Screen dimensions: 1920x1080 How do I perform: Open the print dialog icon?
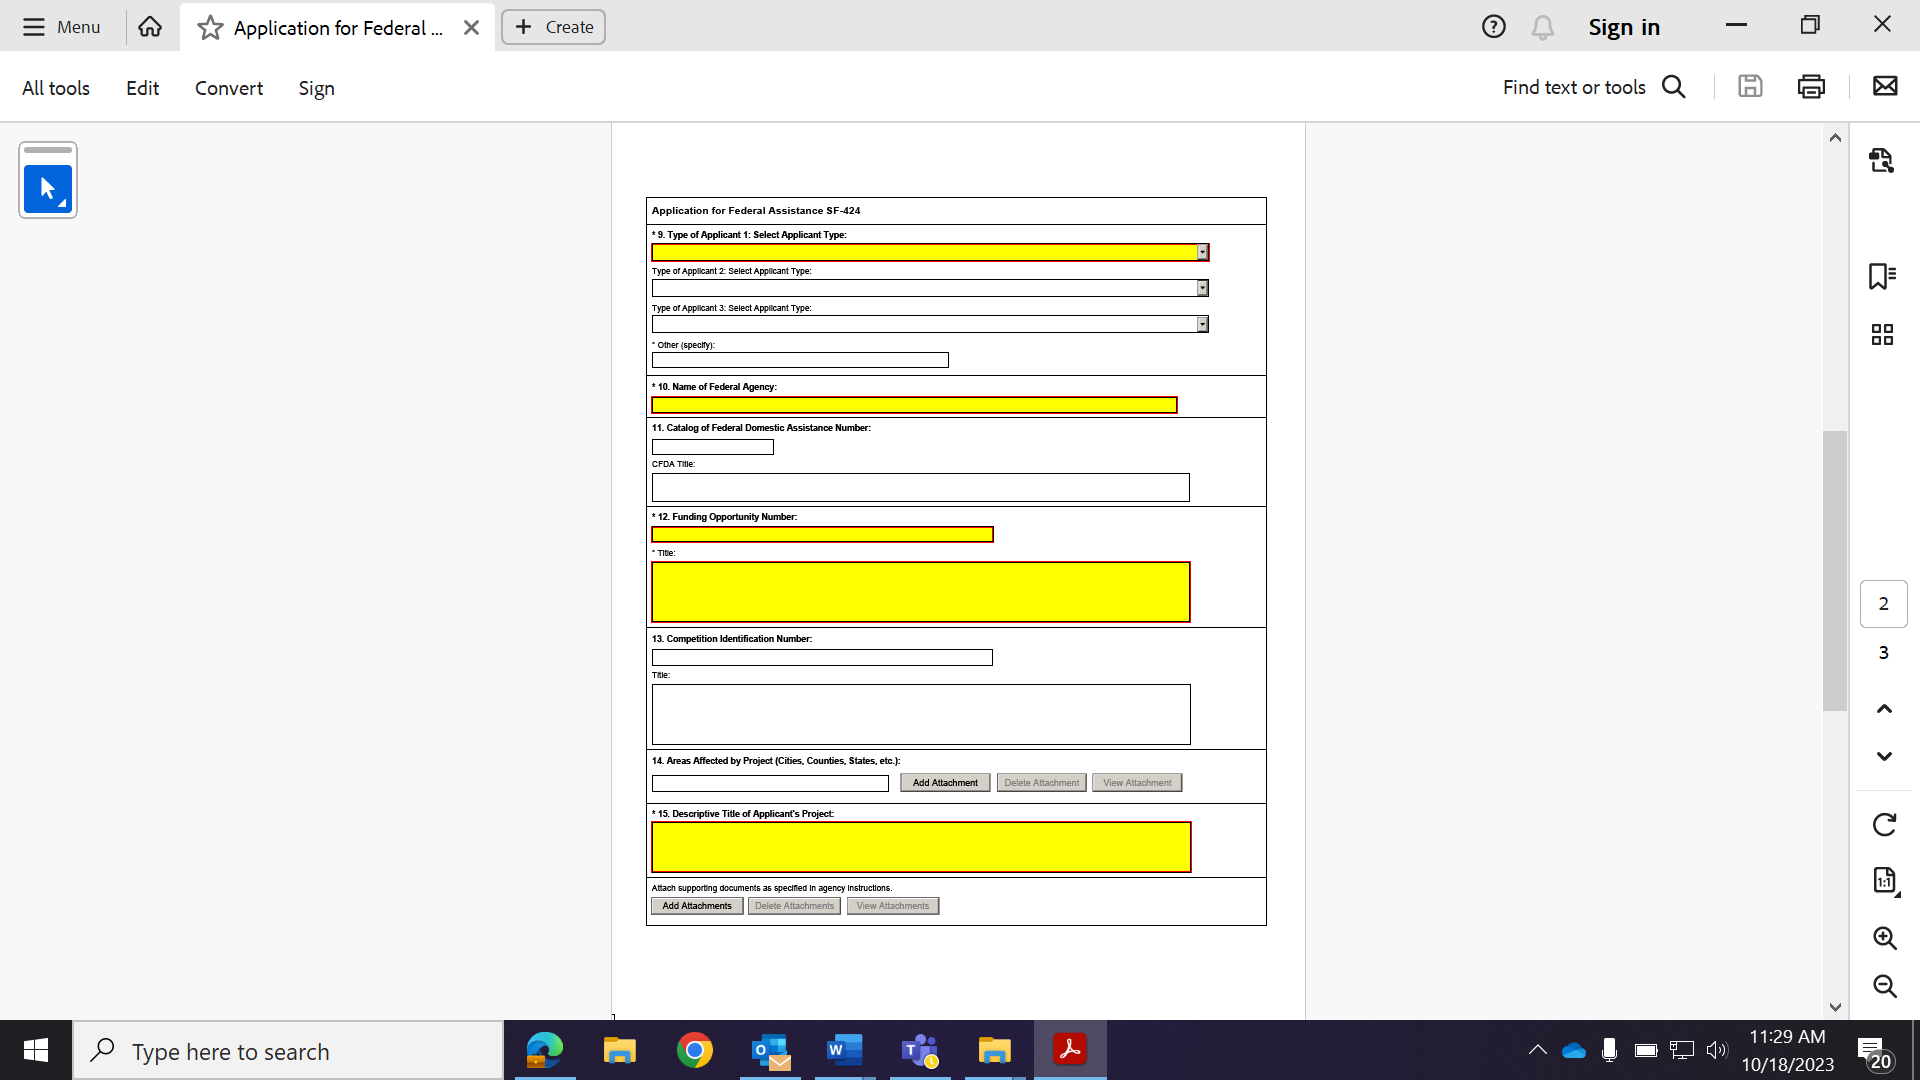pyautogui.click(x=1811, y=87)
